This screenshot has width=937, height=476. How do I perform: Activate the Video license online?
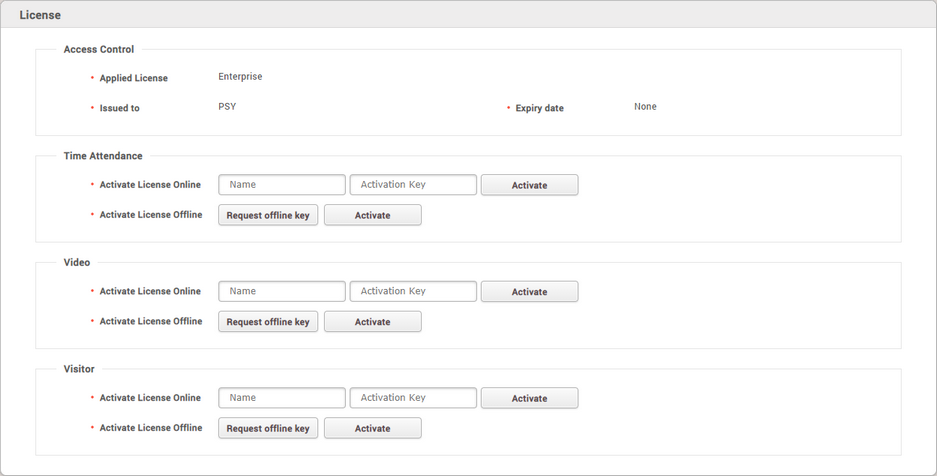point(529,292)
